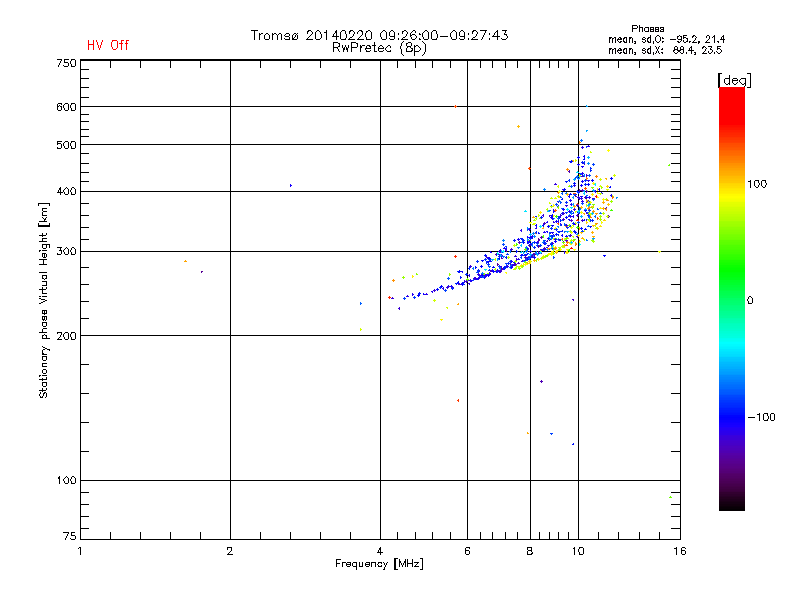Click the 'Phases' header text
The width and height of the screenshot is (800, 600).
click(647, 29)
